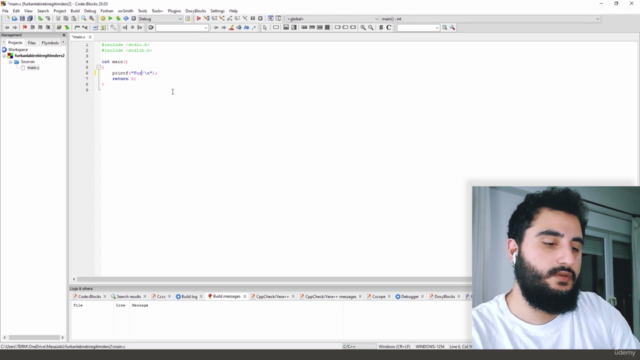Click the Undo toolbar icon
640x360 pixels.
[x=40, y=18]
